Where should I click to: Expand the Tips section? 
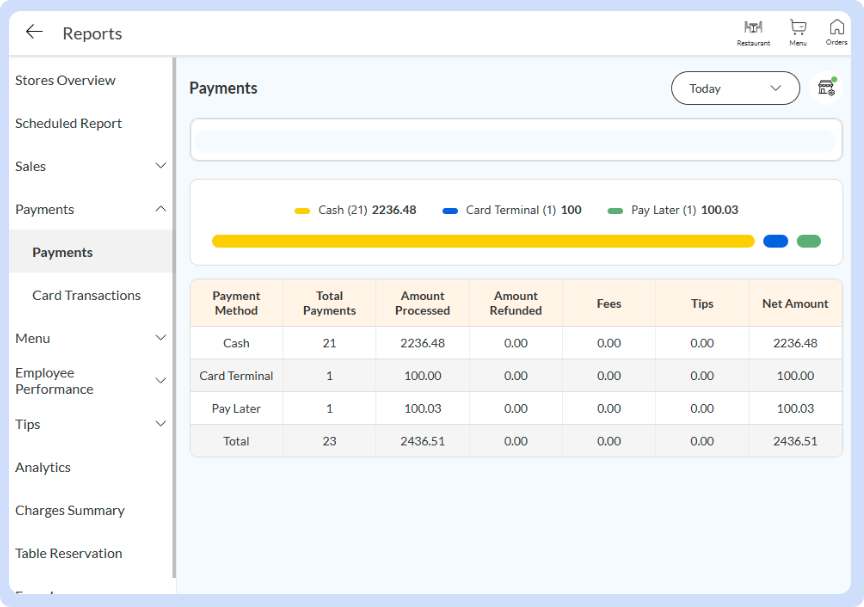click(x=160, y=424)
